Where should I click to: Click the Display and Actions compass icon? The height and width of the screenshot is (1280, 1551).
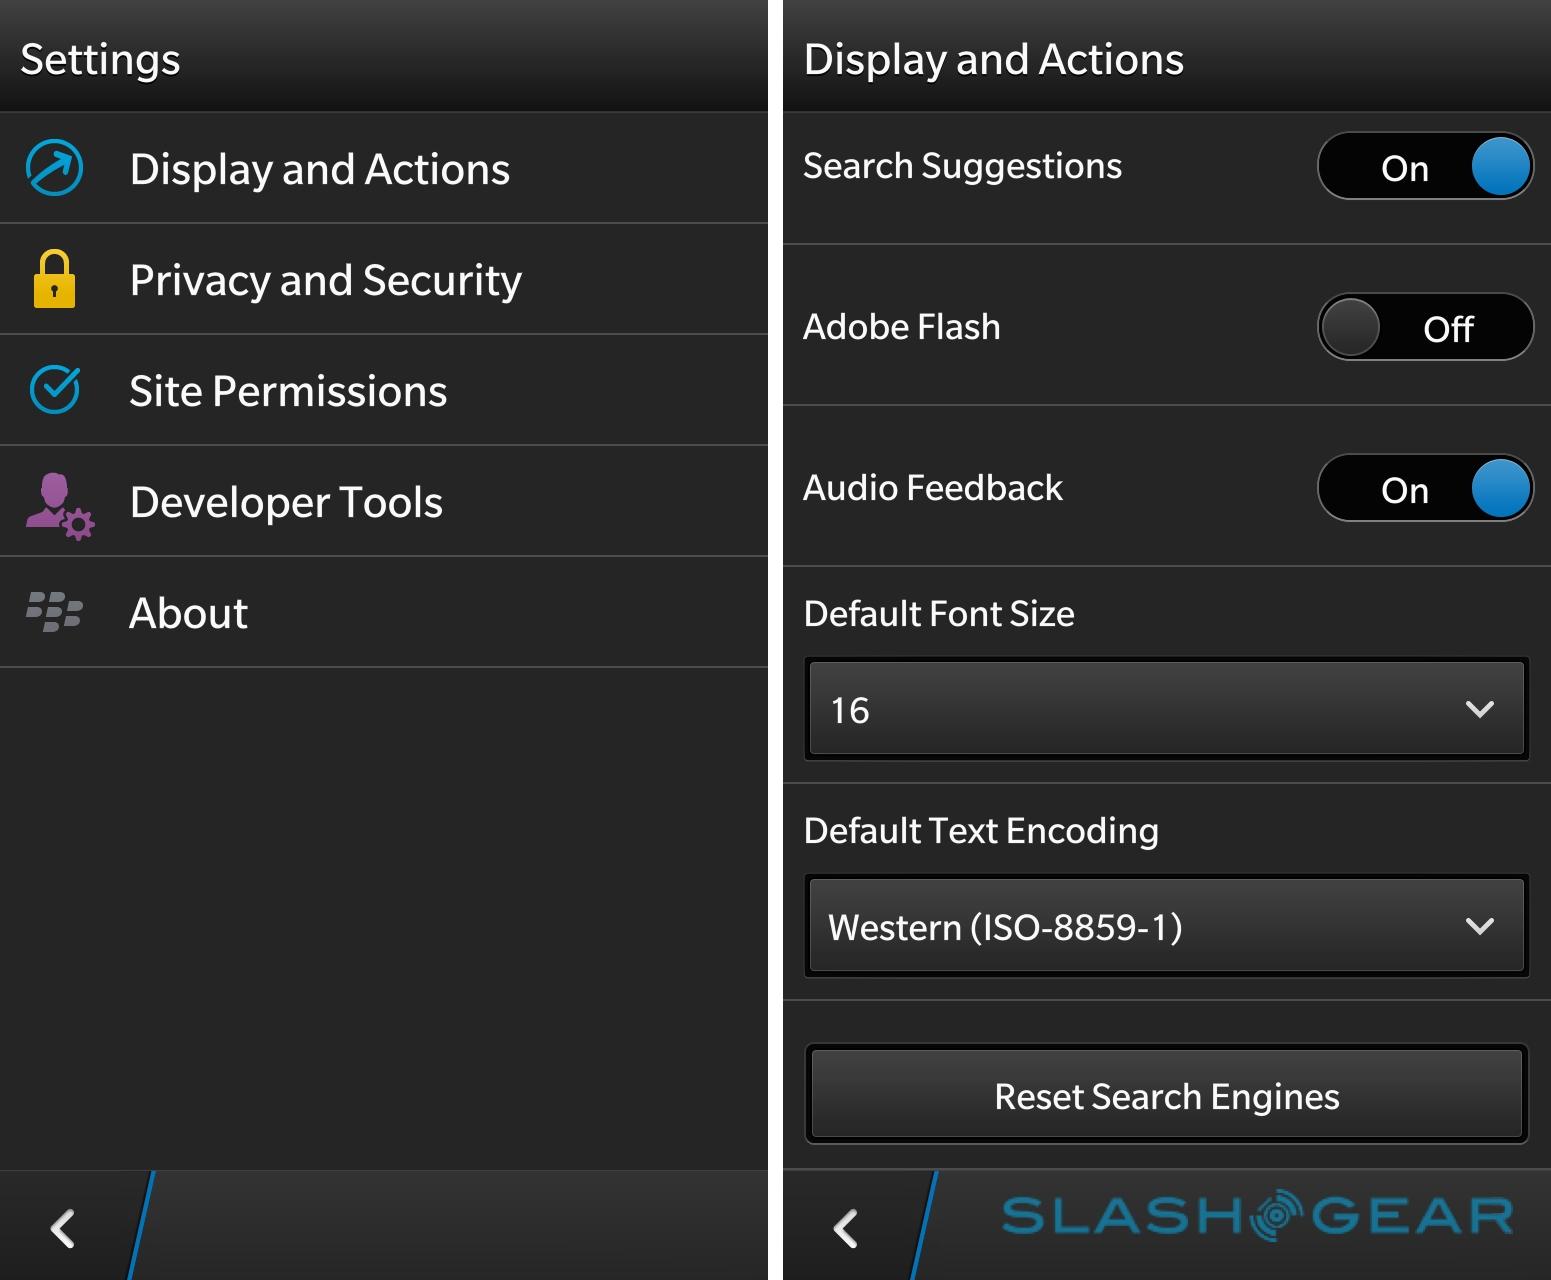click(x=54, y=168)
